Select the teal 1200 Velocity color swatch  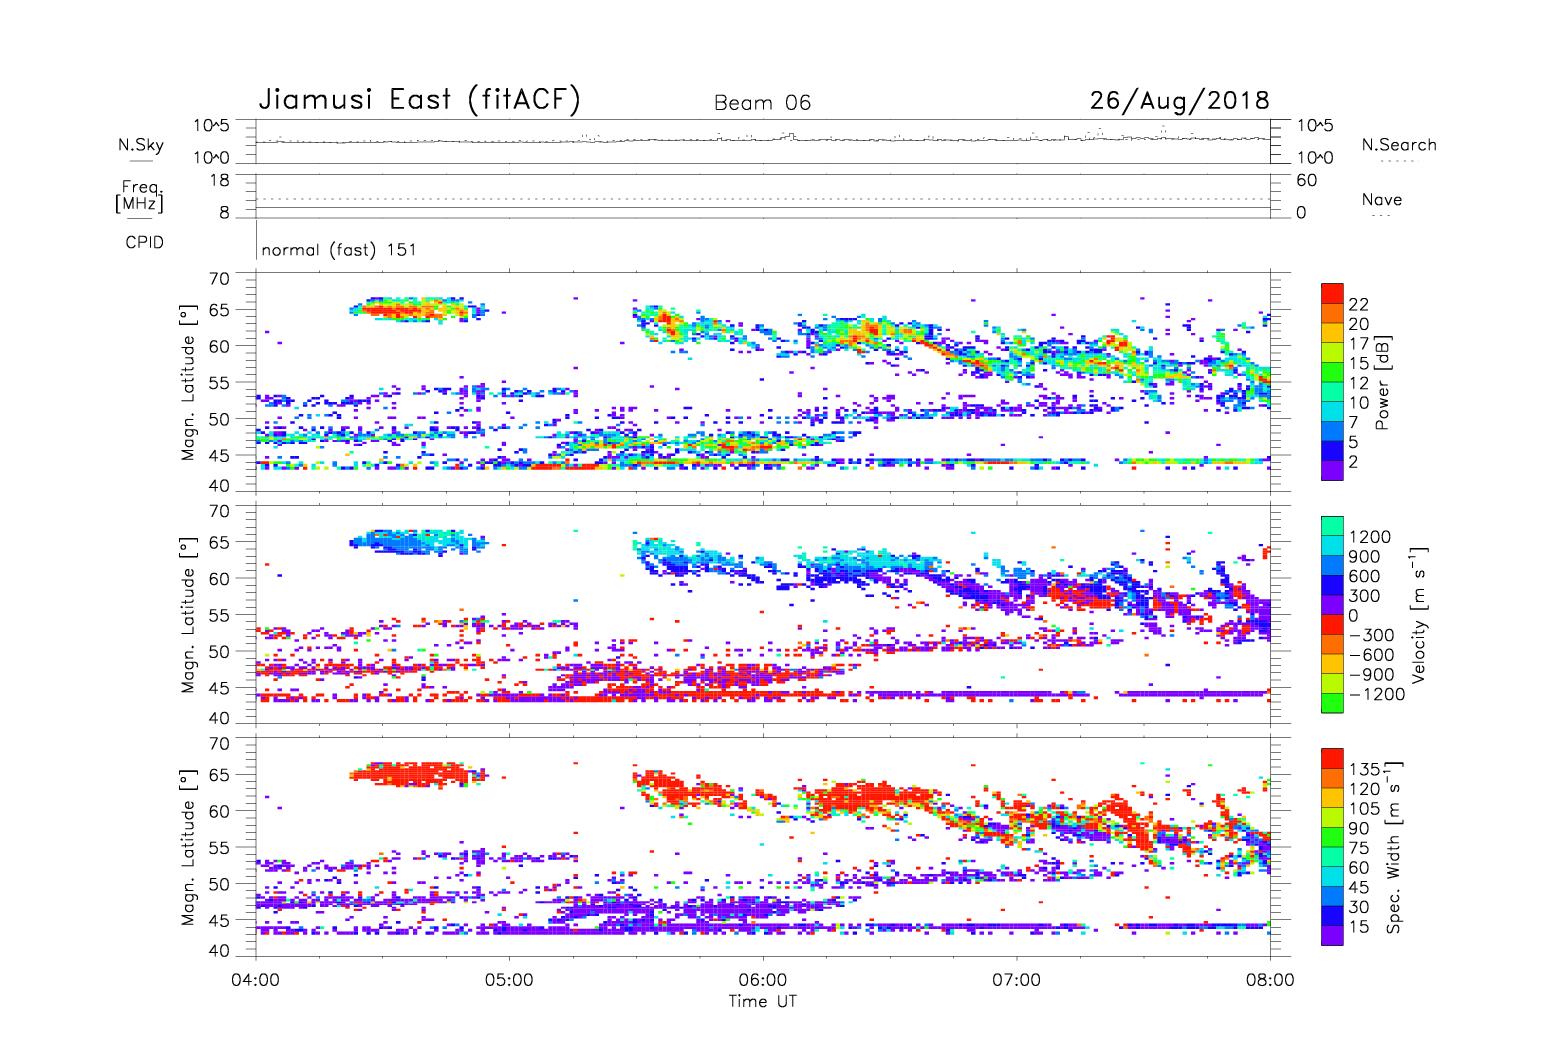click(x=1331, y=526)
